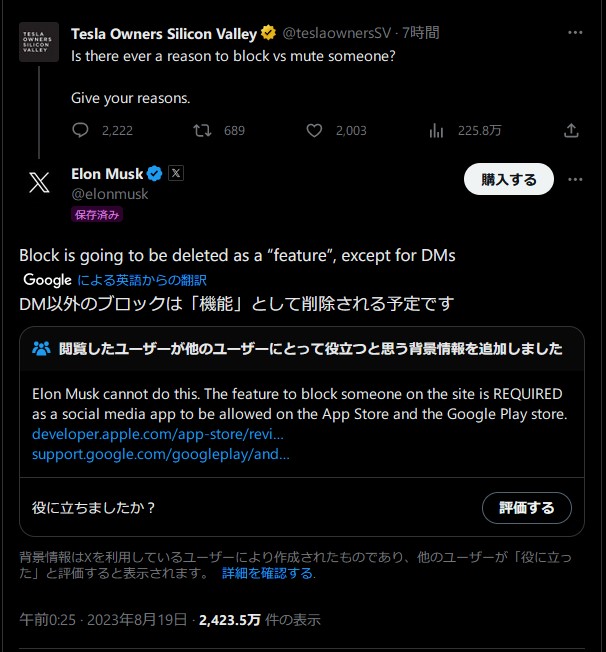This screenshot has width=606, height=652.
Task: Click the retweet icon with 689 count
Action: point(202,130)
